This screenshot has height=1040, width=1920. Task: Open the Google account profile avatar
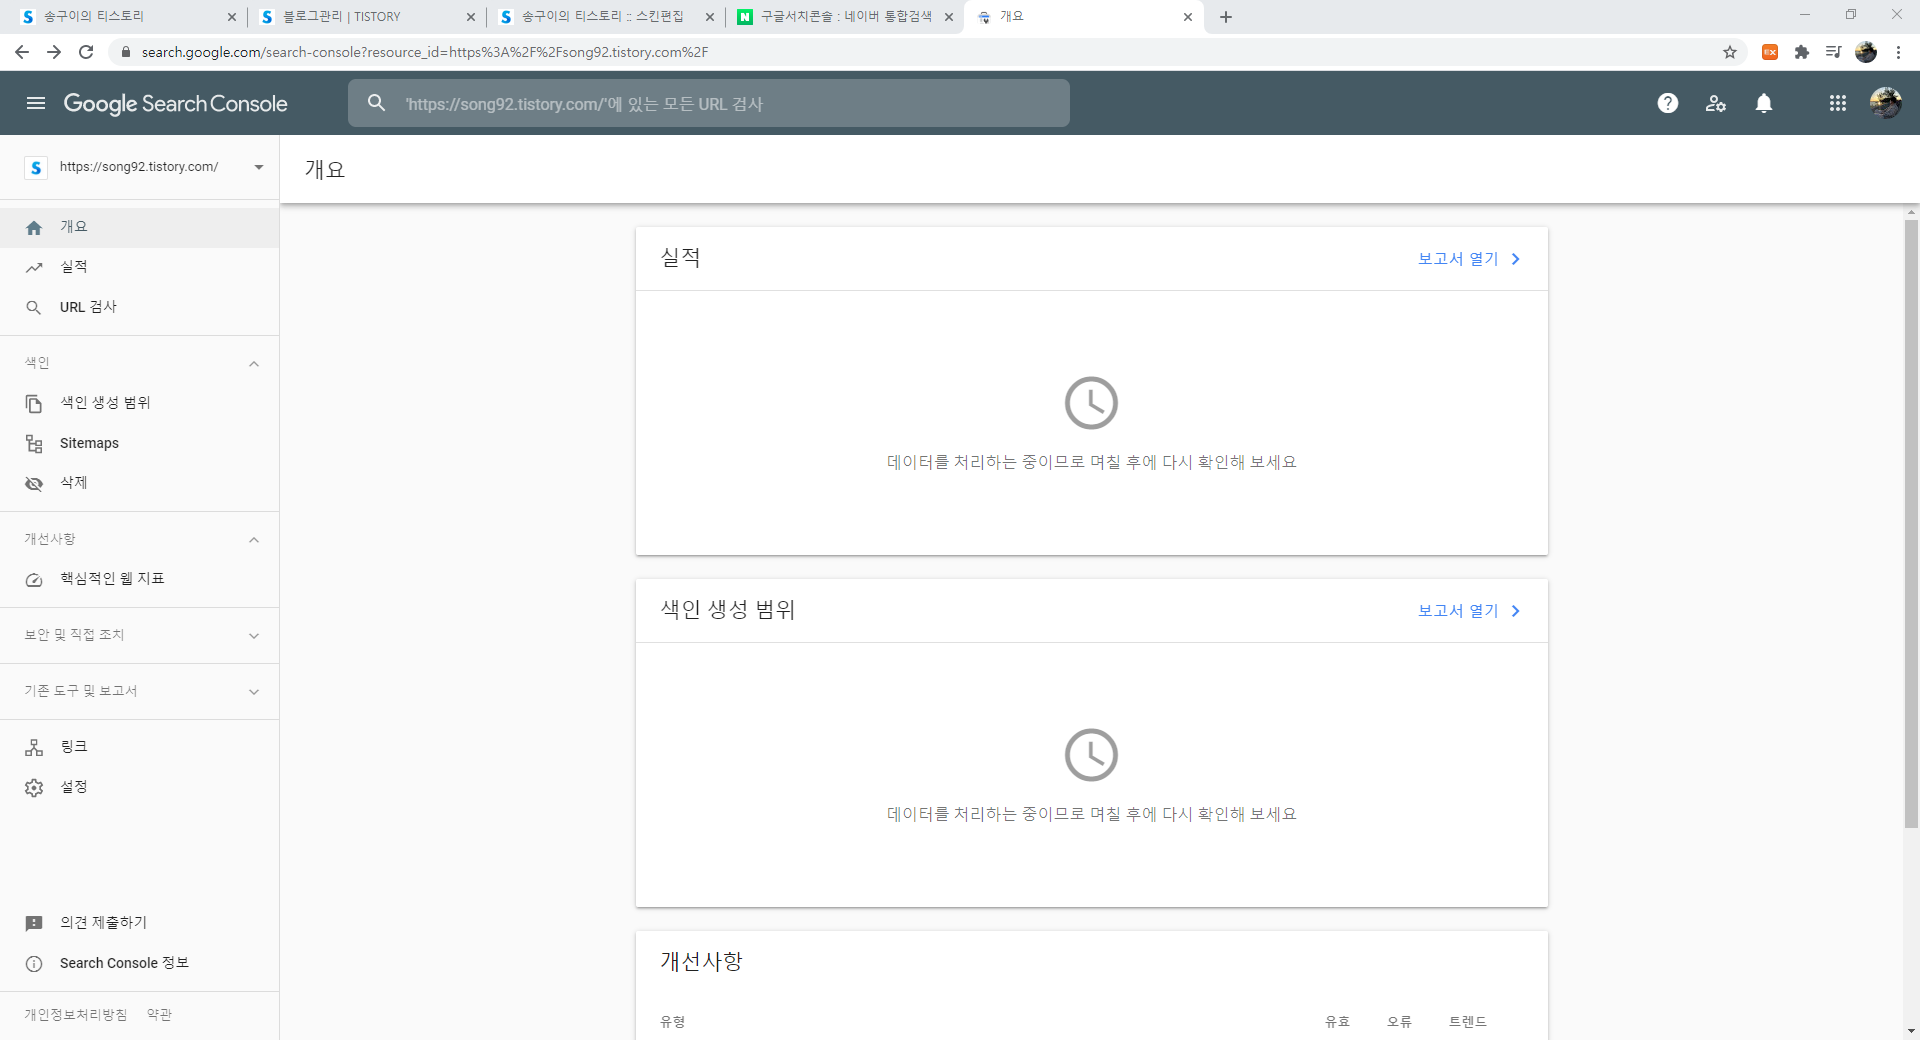click(1886, 103)
